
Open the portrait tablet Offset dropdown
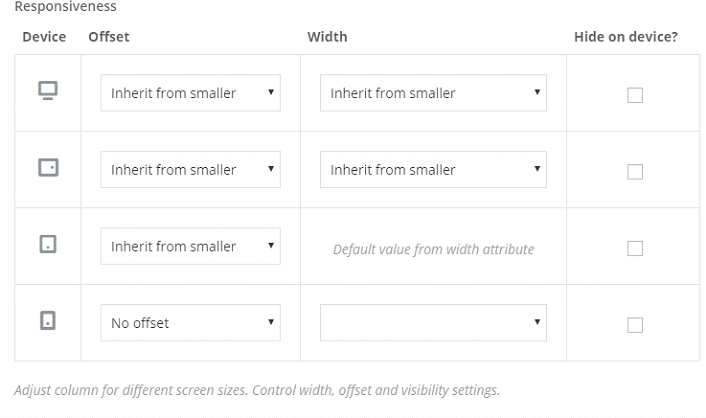tap(190, 246)
